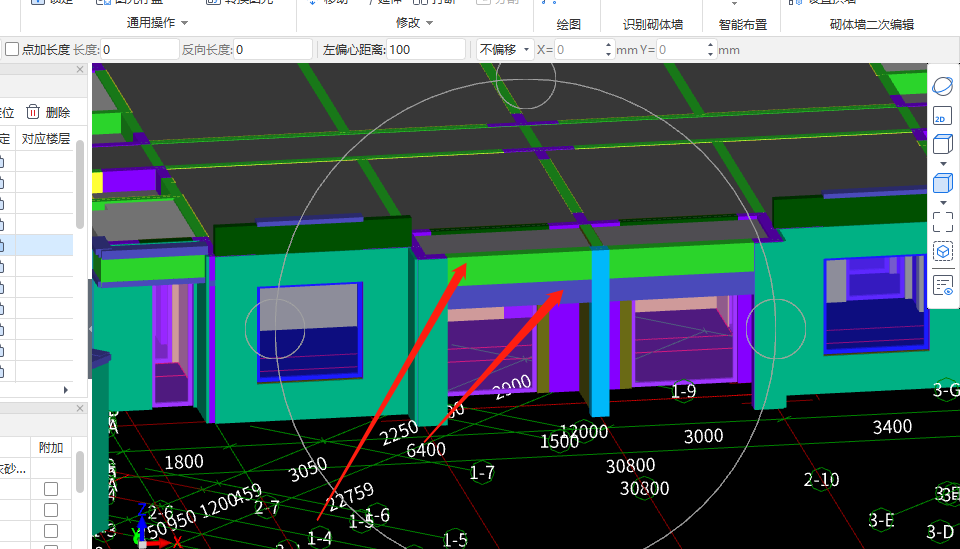The height and width of the screenshot is (549, 960).
Task: Expand dropdown under solid cube icon
Action: 943,203
